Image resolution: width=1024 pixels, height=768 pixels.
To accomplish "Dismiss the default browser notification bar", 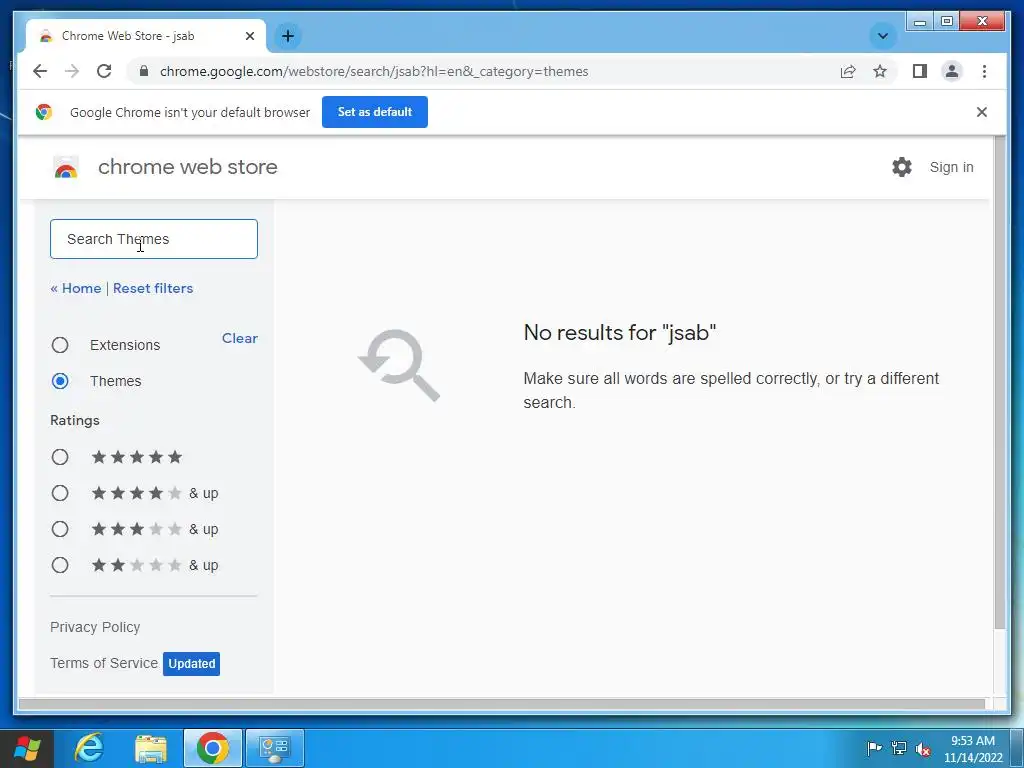I will (981, 112).
